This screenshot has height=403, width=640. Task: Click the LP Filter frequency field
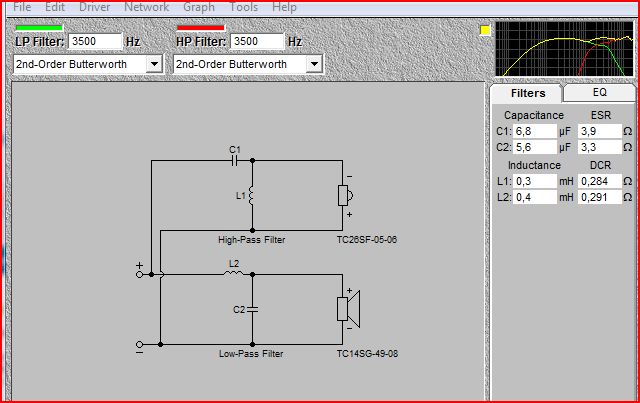pos(95,41)
